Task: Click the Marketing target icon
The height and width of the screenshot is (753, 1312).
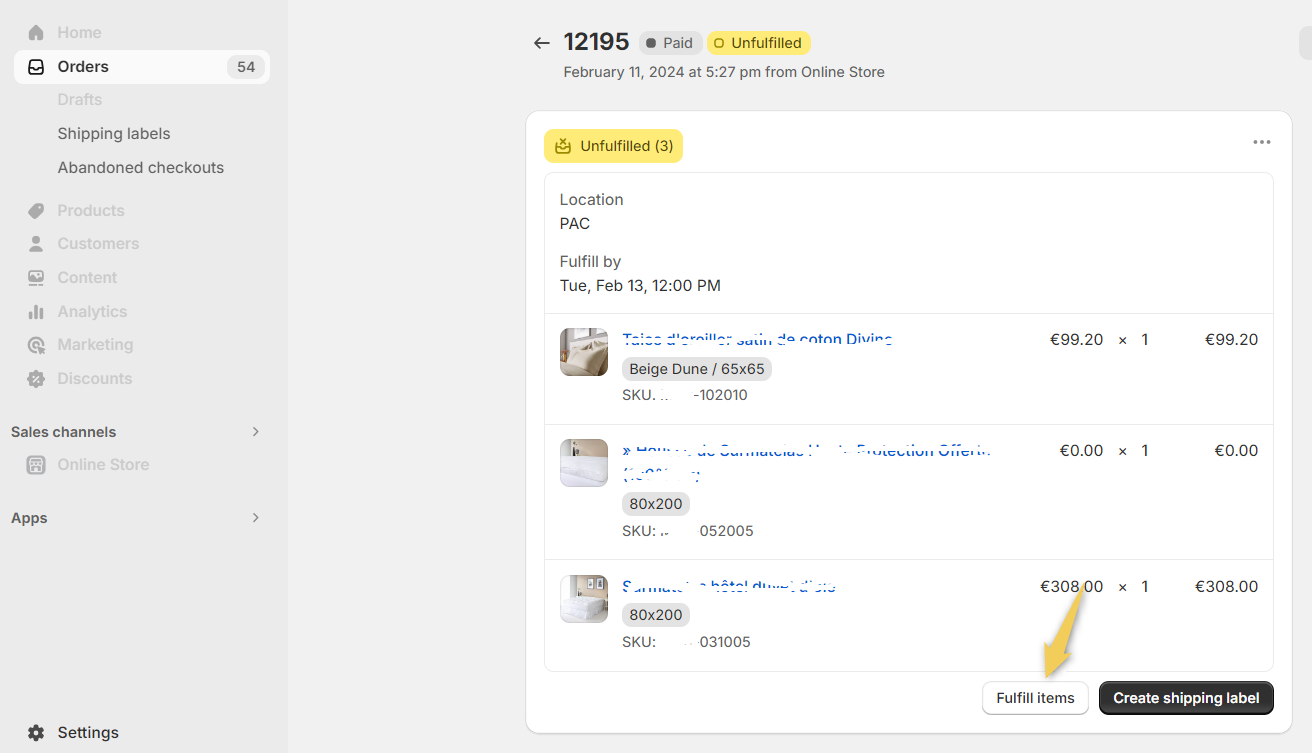Action: click(x=36, y=345)
